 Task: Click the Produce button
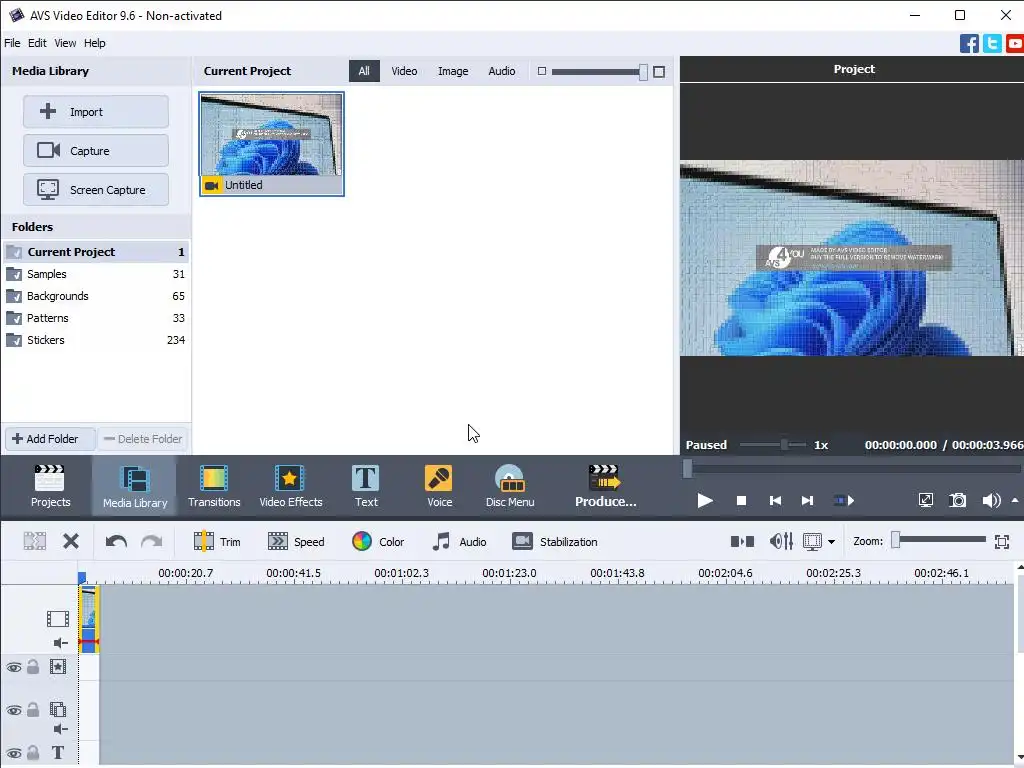pyautogui.click(x=605, y=486)
